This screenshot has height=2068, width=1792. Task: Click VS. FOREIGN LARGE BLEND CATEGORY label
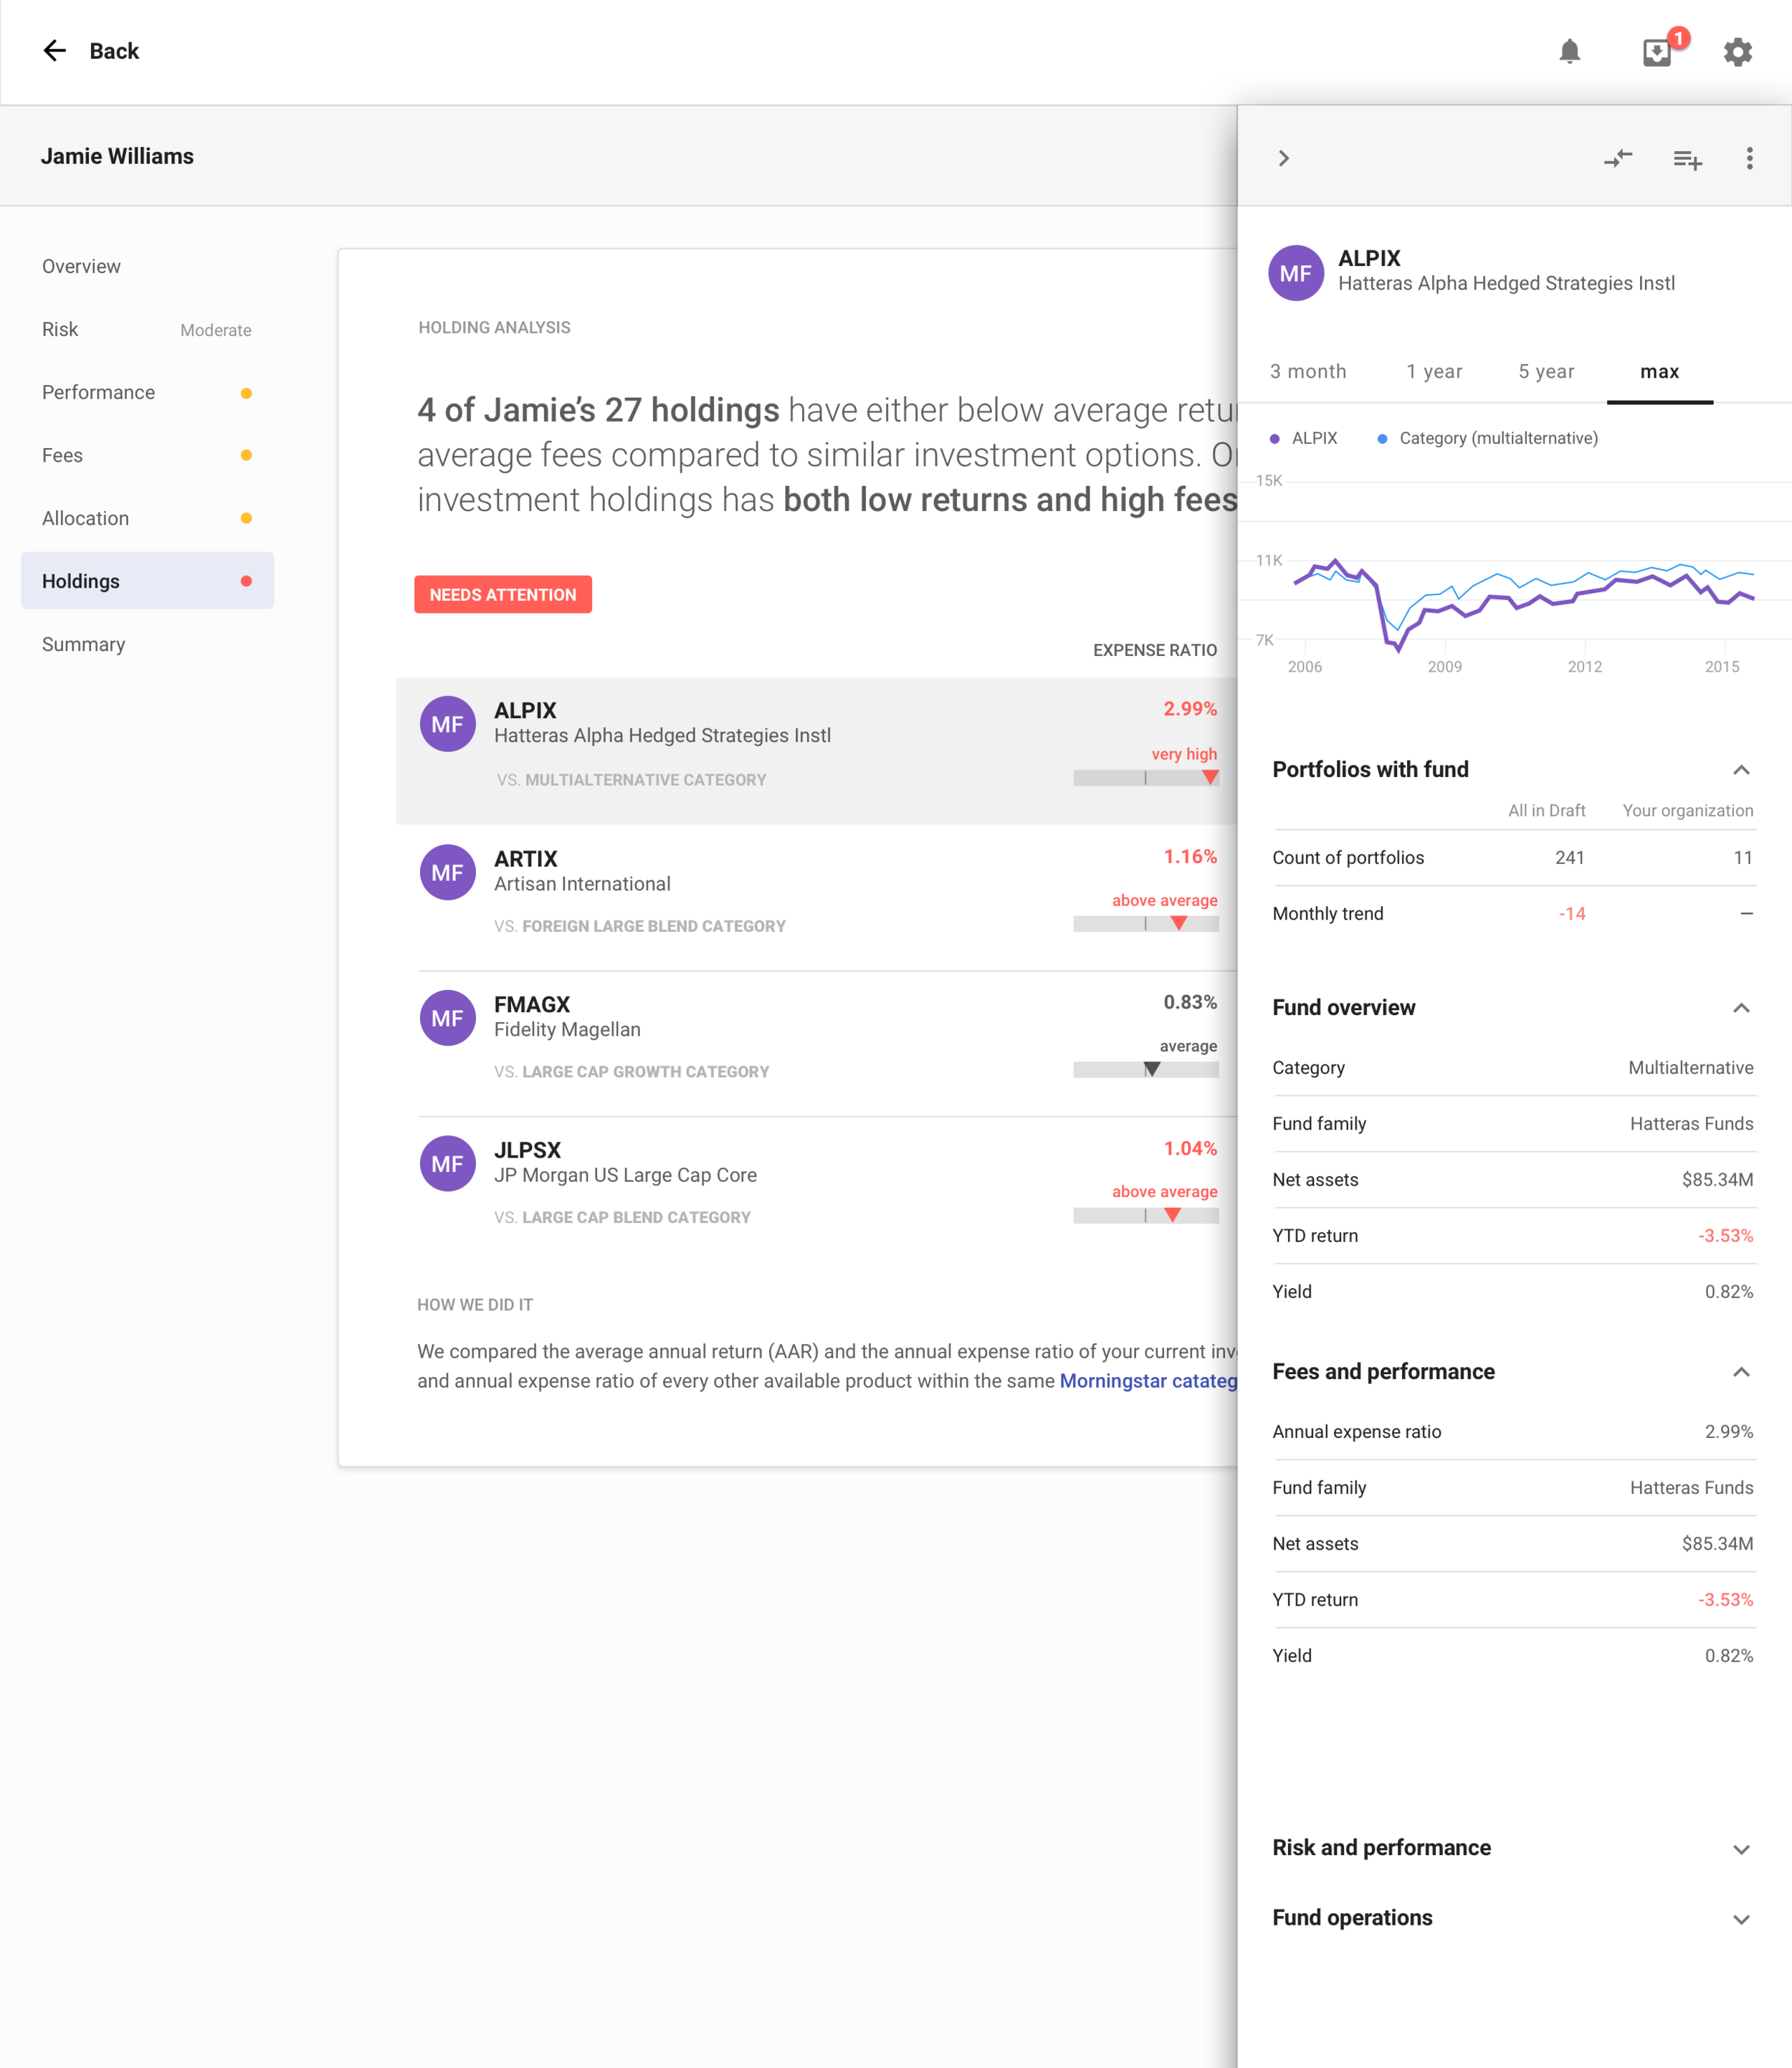tap(640, 926)
